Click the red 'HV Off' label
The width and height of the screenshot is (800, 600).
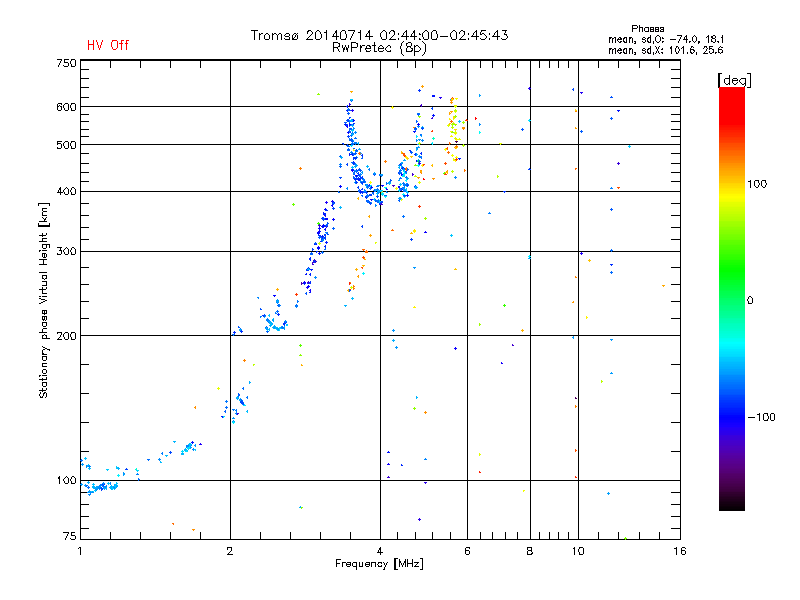click(108, 45)
